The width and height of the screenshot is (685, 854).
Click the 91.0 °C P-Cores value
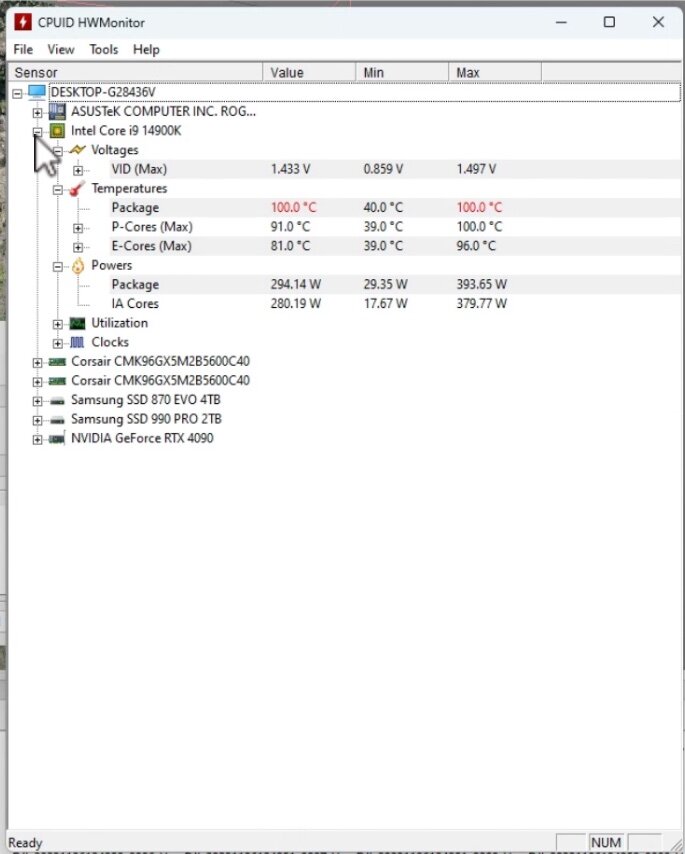point(290,227)
